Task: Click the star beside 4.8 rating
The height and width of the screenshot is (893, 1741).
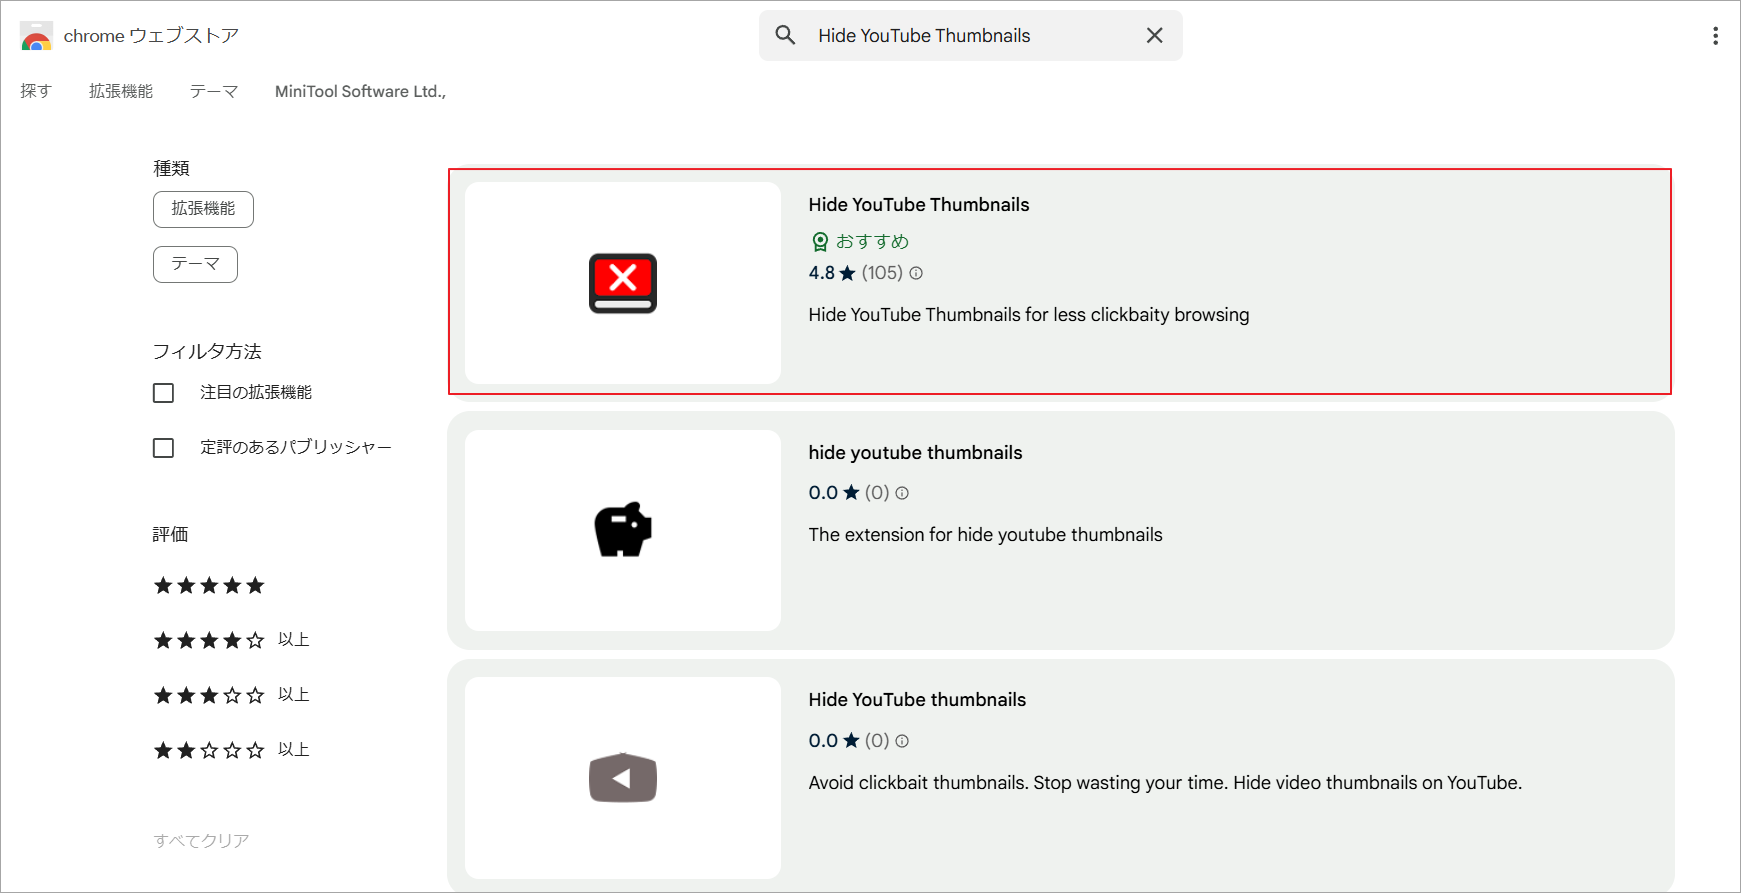Action: 848,273
